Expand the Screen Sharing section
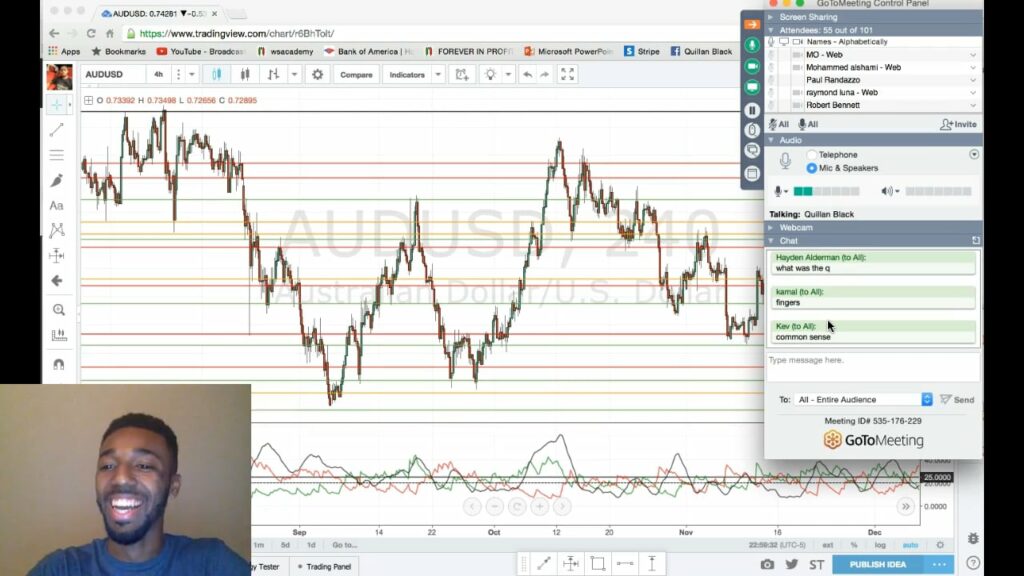Viewport: 1024px width, 576px height. point(771,17)
